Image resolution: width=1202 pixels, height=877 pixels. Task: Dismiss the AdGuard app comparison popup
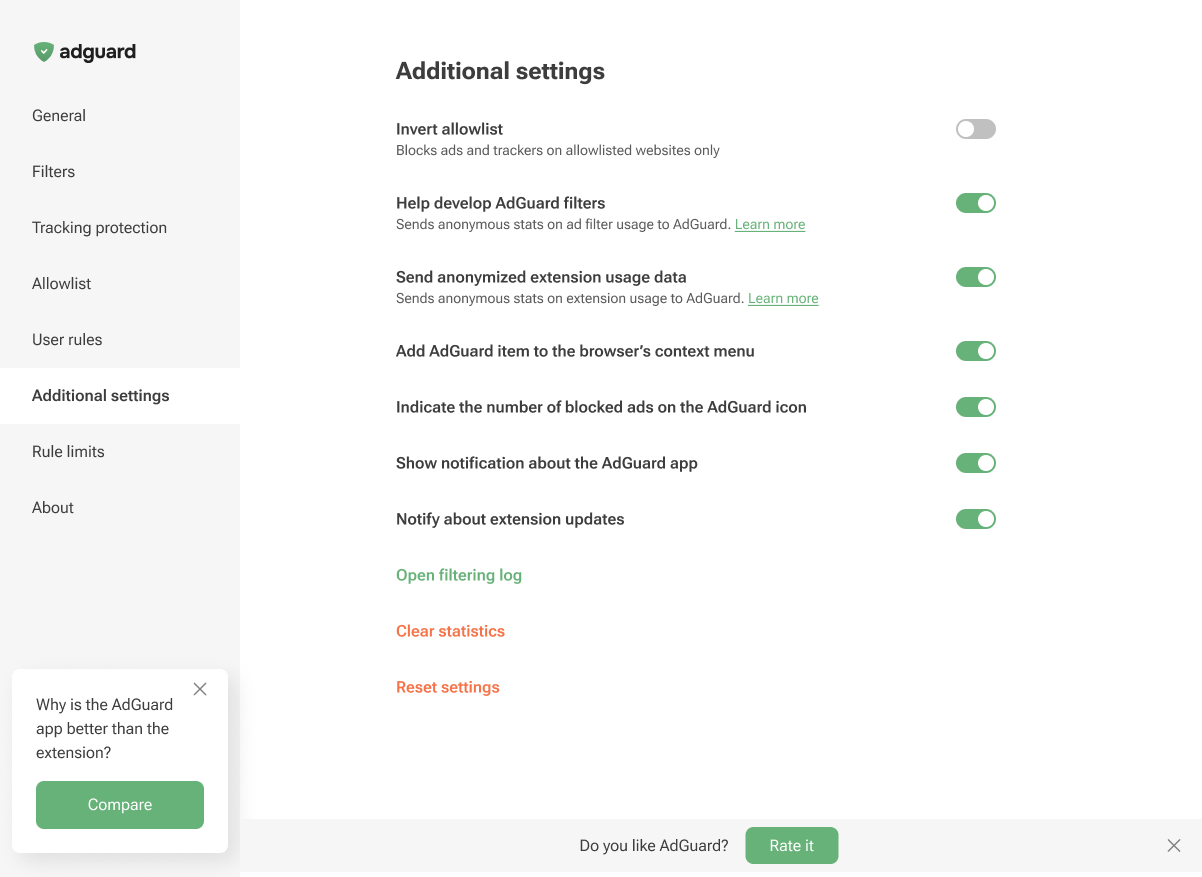tap(199, 689)
